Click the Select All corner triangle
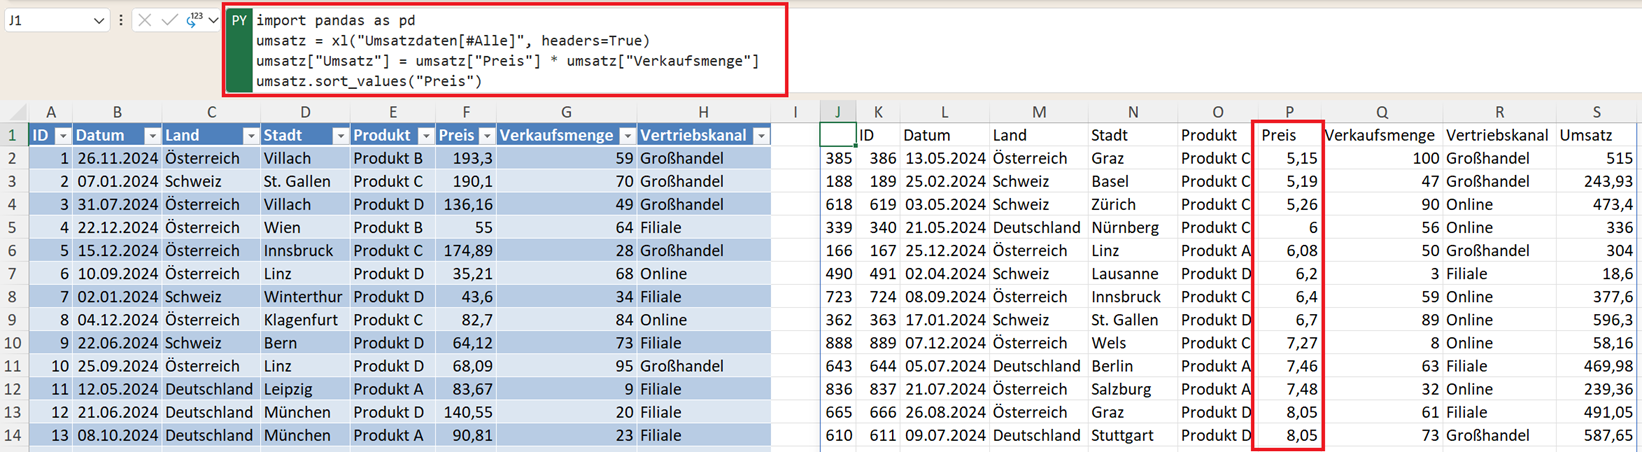The image size is (1642, 452). (14, 112)
